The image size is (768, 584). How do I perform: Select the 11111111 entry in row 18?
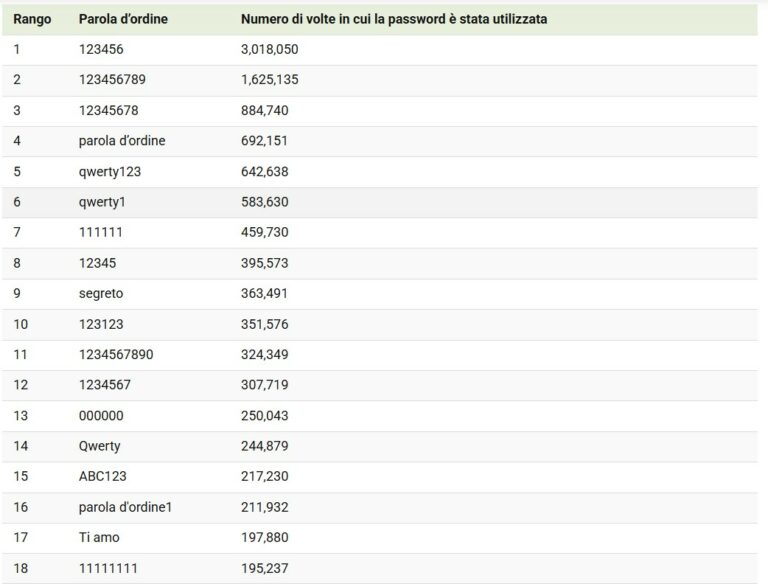point(108,568)
